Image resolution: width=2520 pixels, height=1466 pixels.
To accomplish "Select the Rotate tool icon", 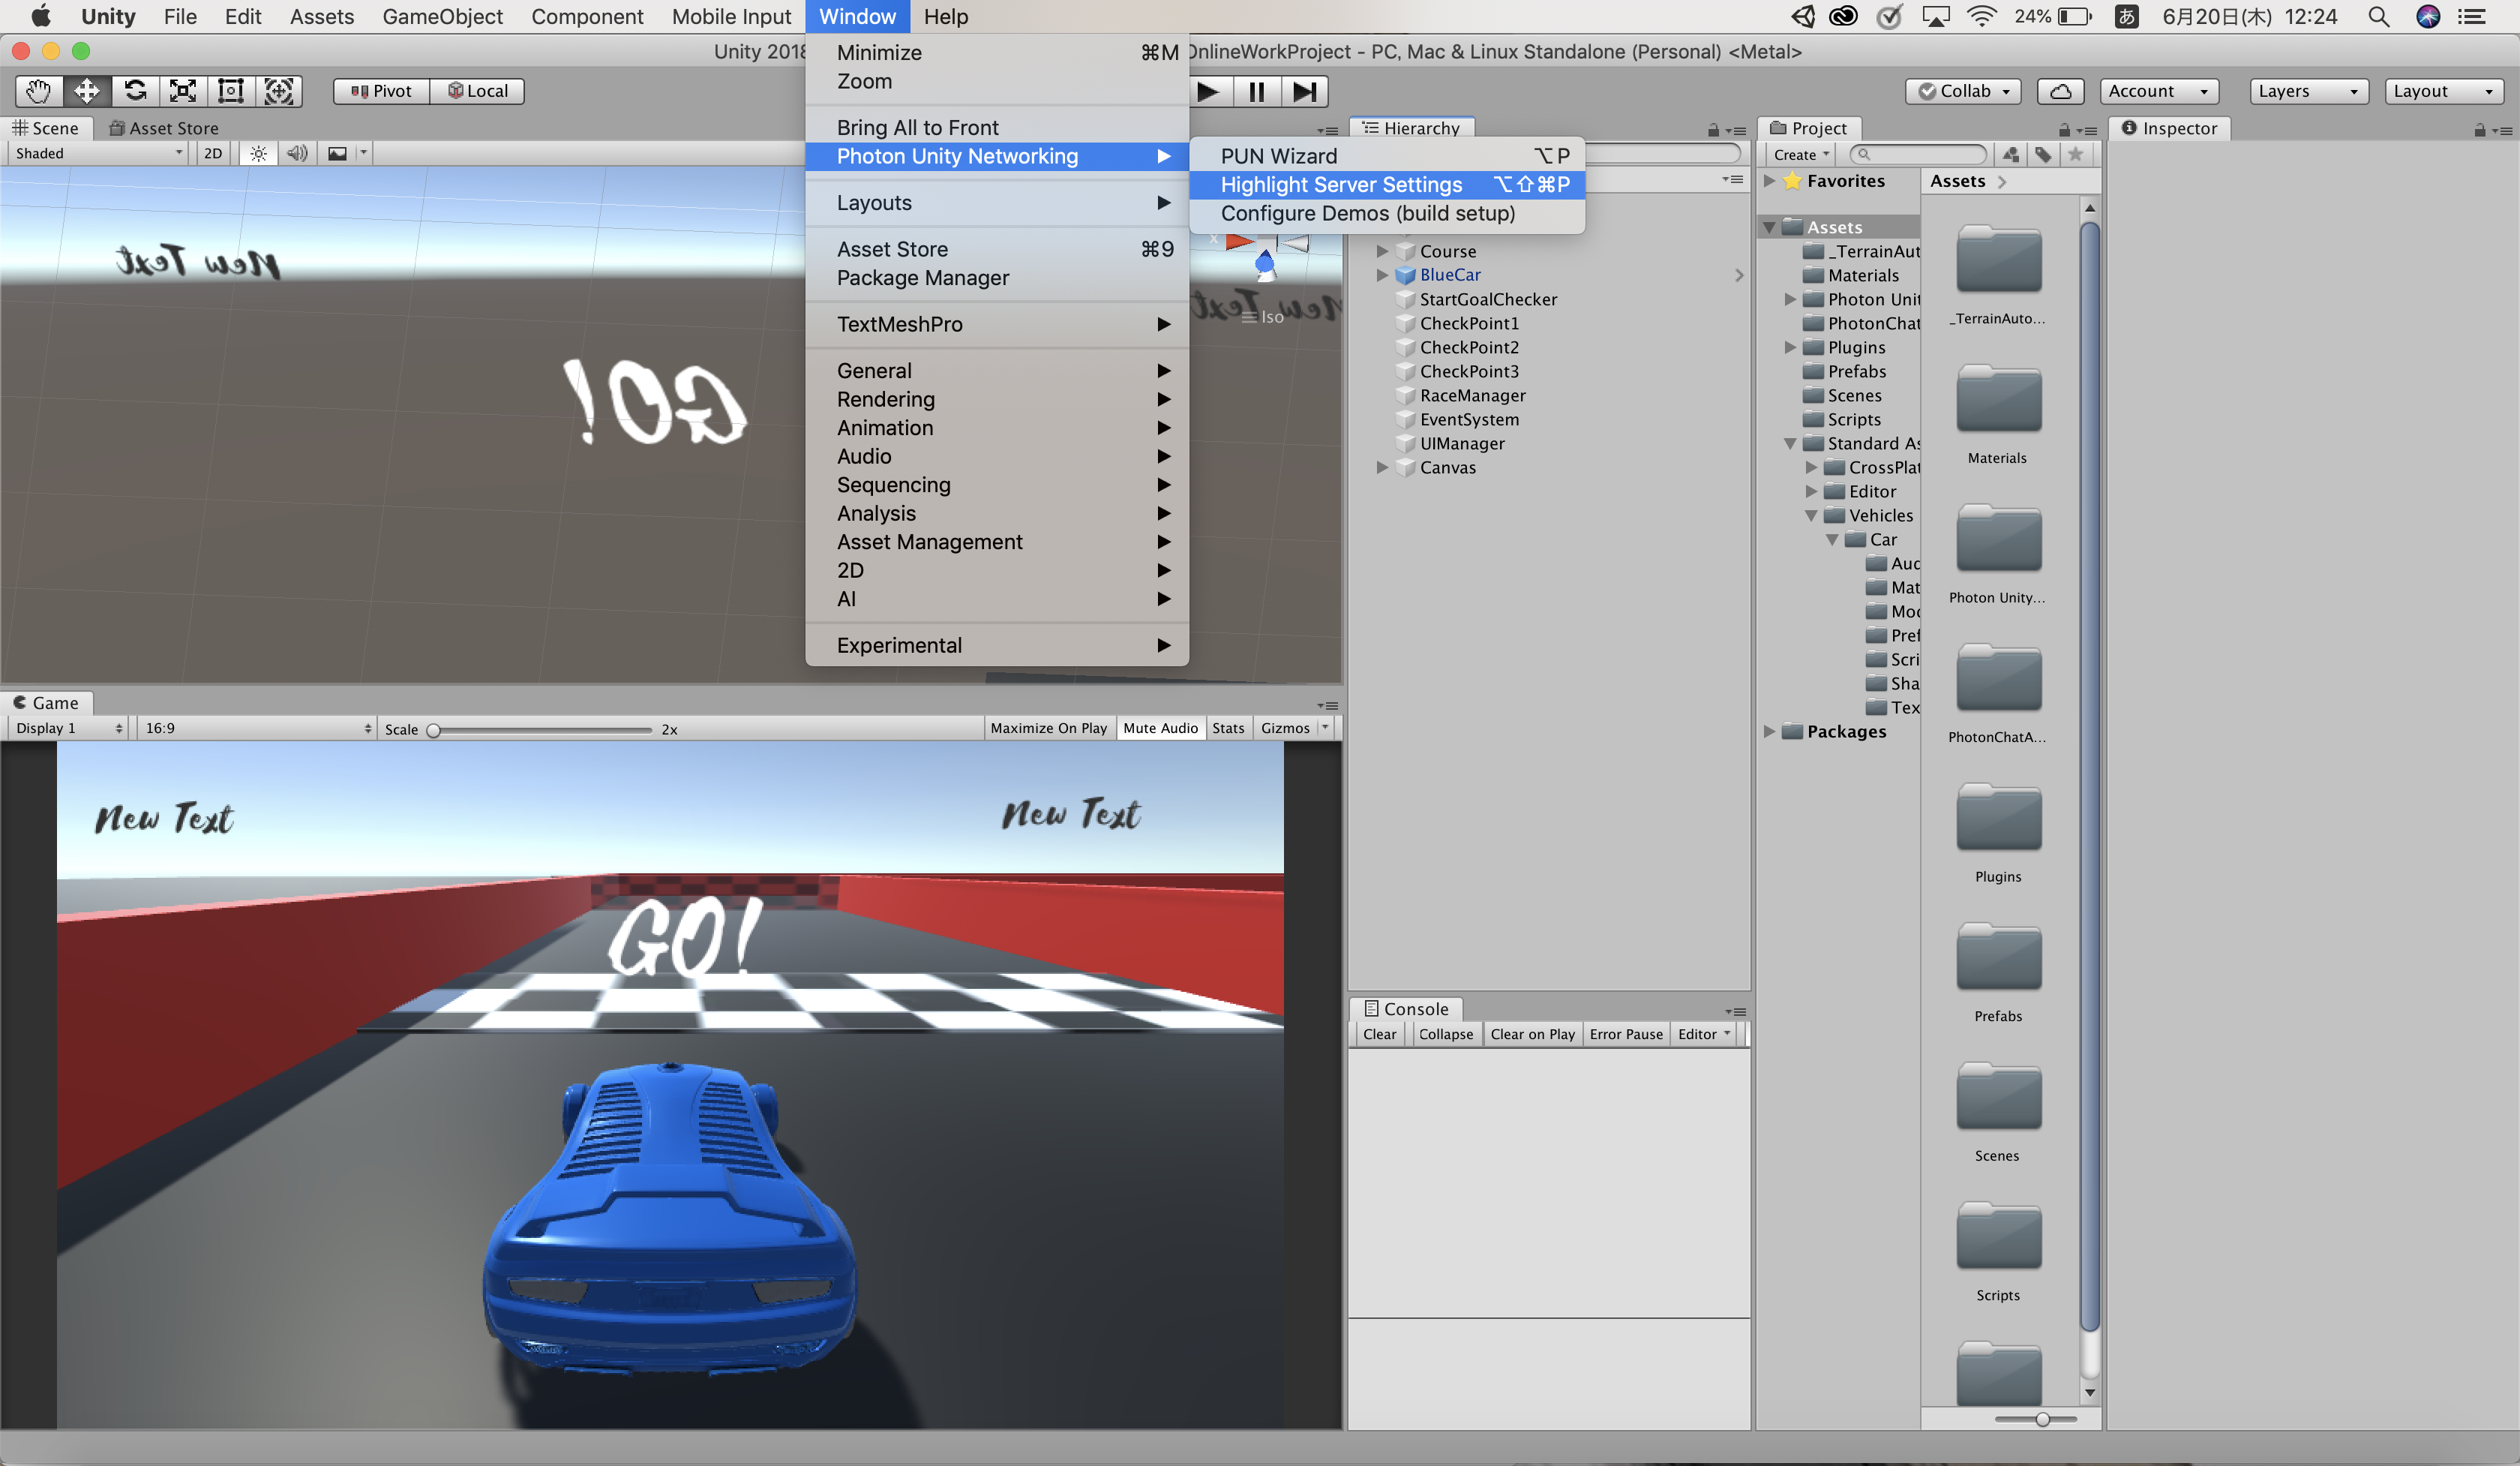I will click(135, 91).
